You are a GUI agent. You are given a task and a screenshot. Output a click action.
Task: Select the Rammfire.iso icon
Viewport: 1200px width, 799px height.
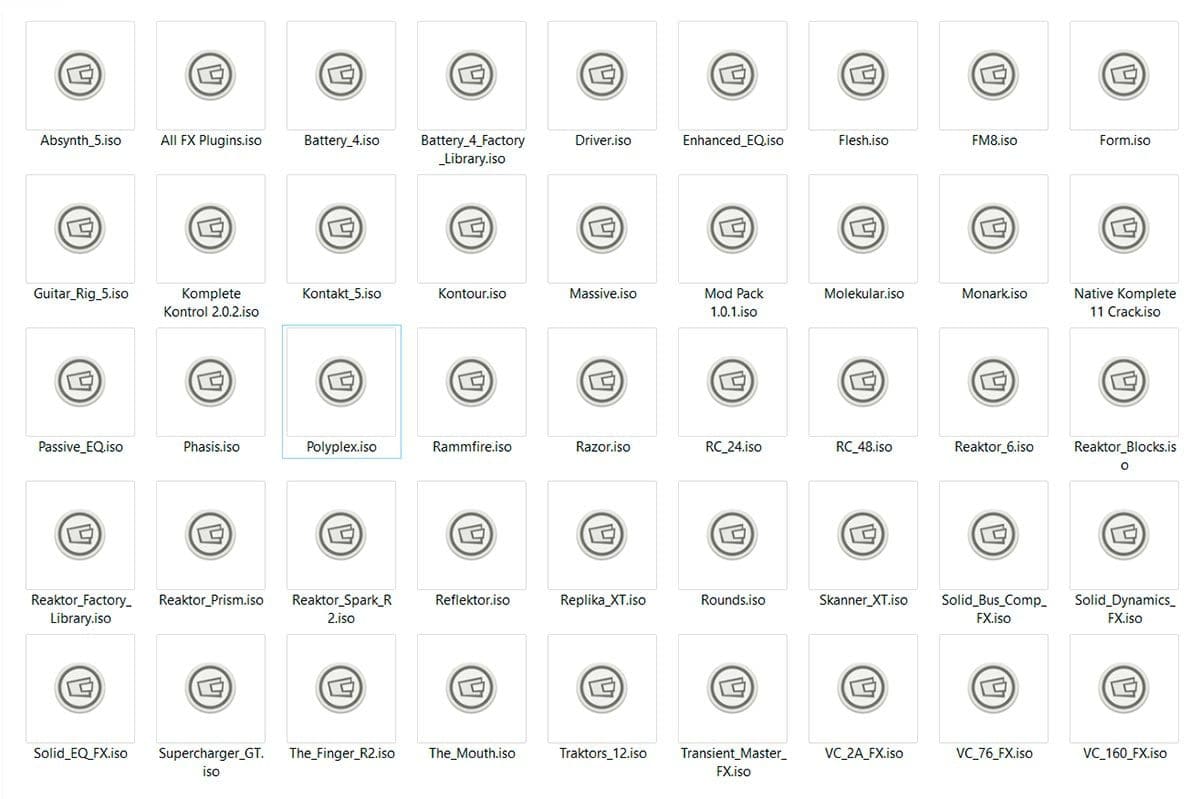[x=472, y=381]
